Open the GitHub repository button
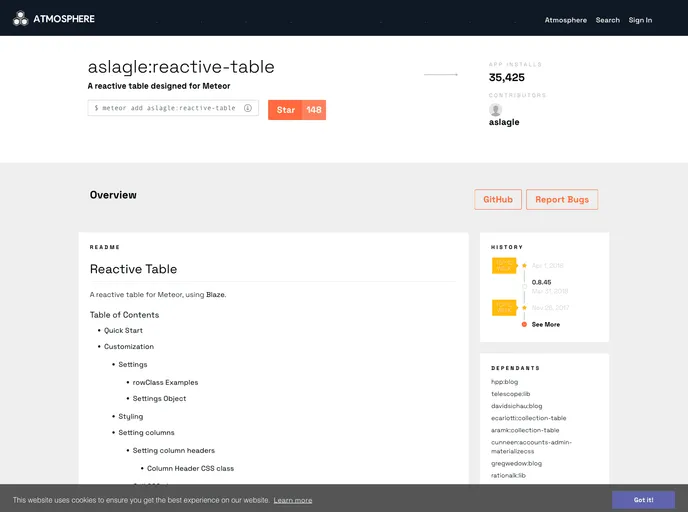 (498, 200)
